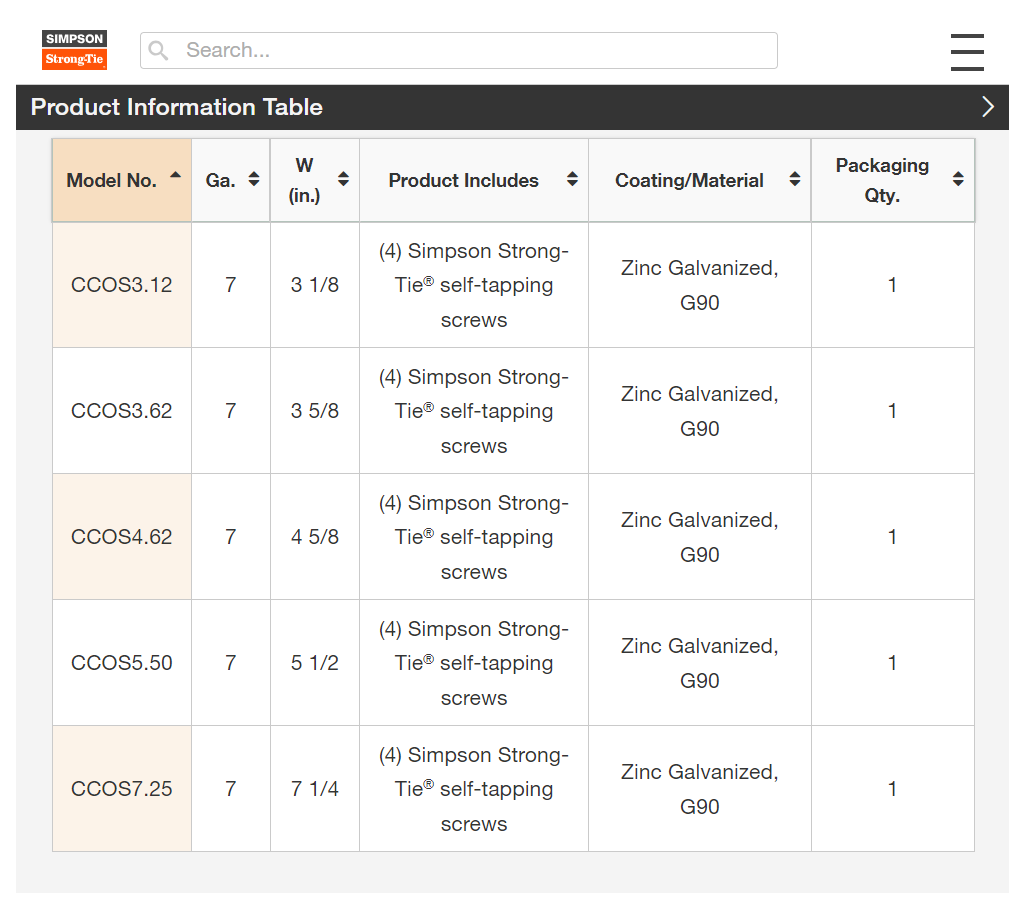The image size is (1018, 904).
Task: Choose the CCOS5.50 model row
Action: (122, 663)
